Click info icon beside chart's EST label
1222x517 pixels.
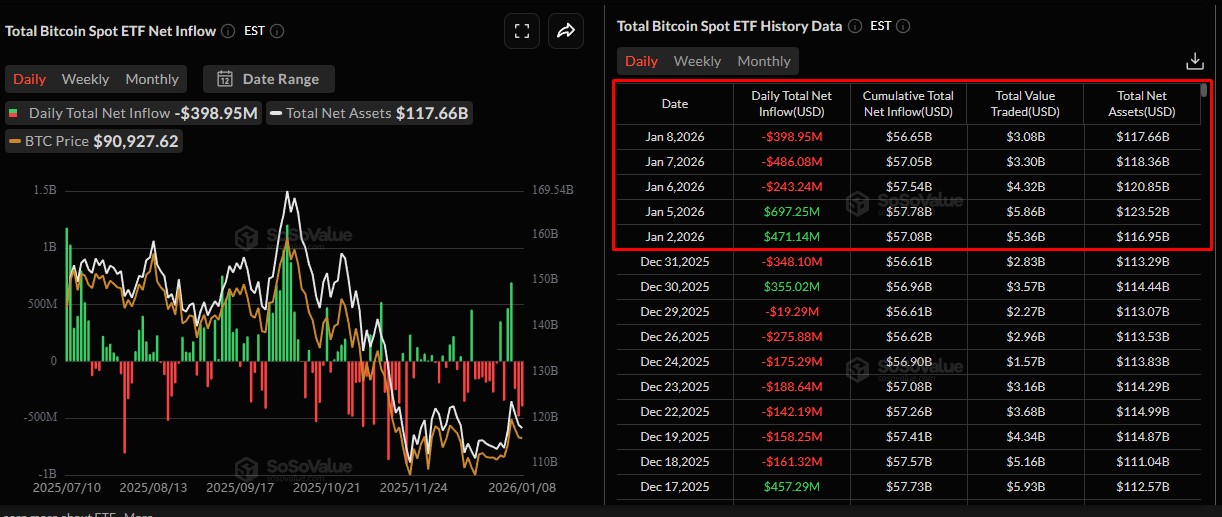[x=277, y=31]
